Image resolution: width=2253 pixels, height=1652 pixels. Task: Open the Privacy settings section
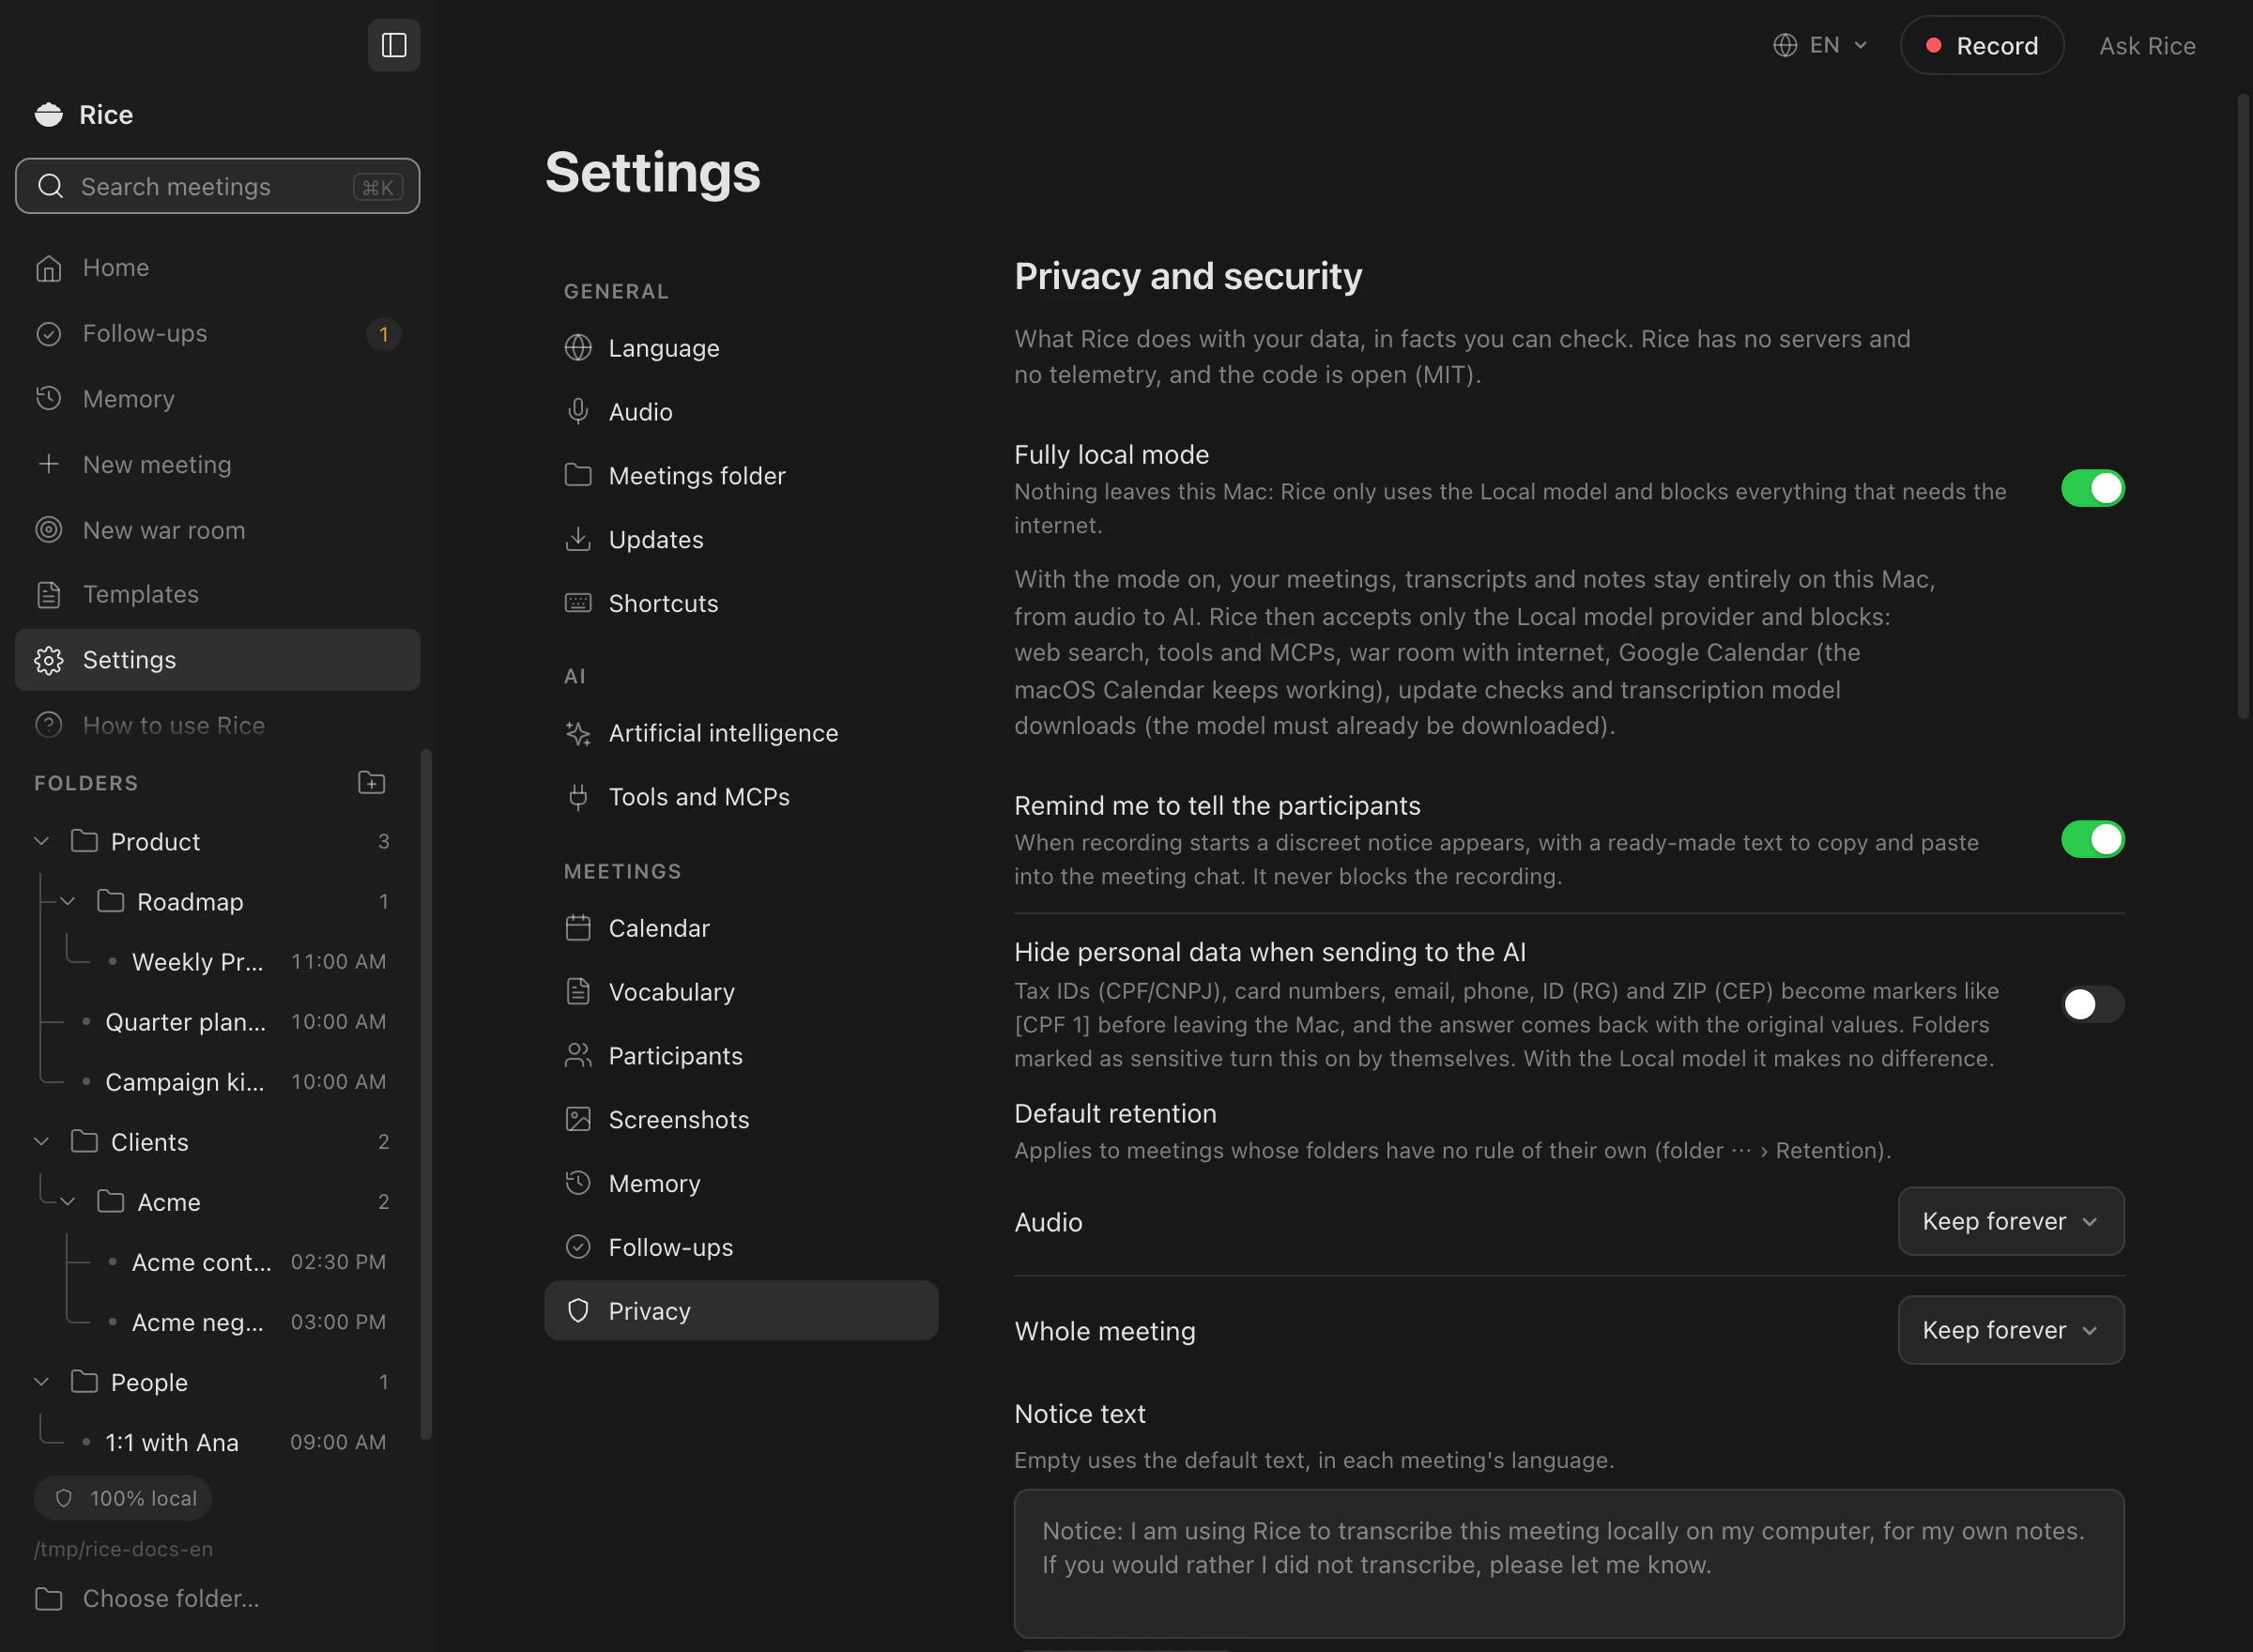[x=741, y=1310]
